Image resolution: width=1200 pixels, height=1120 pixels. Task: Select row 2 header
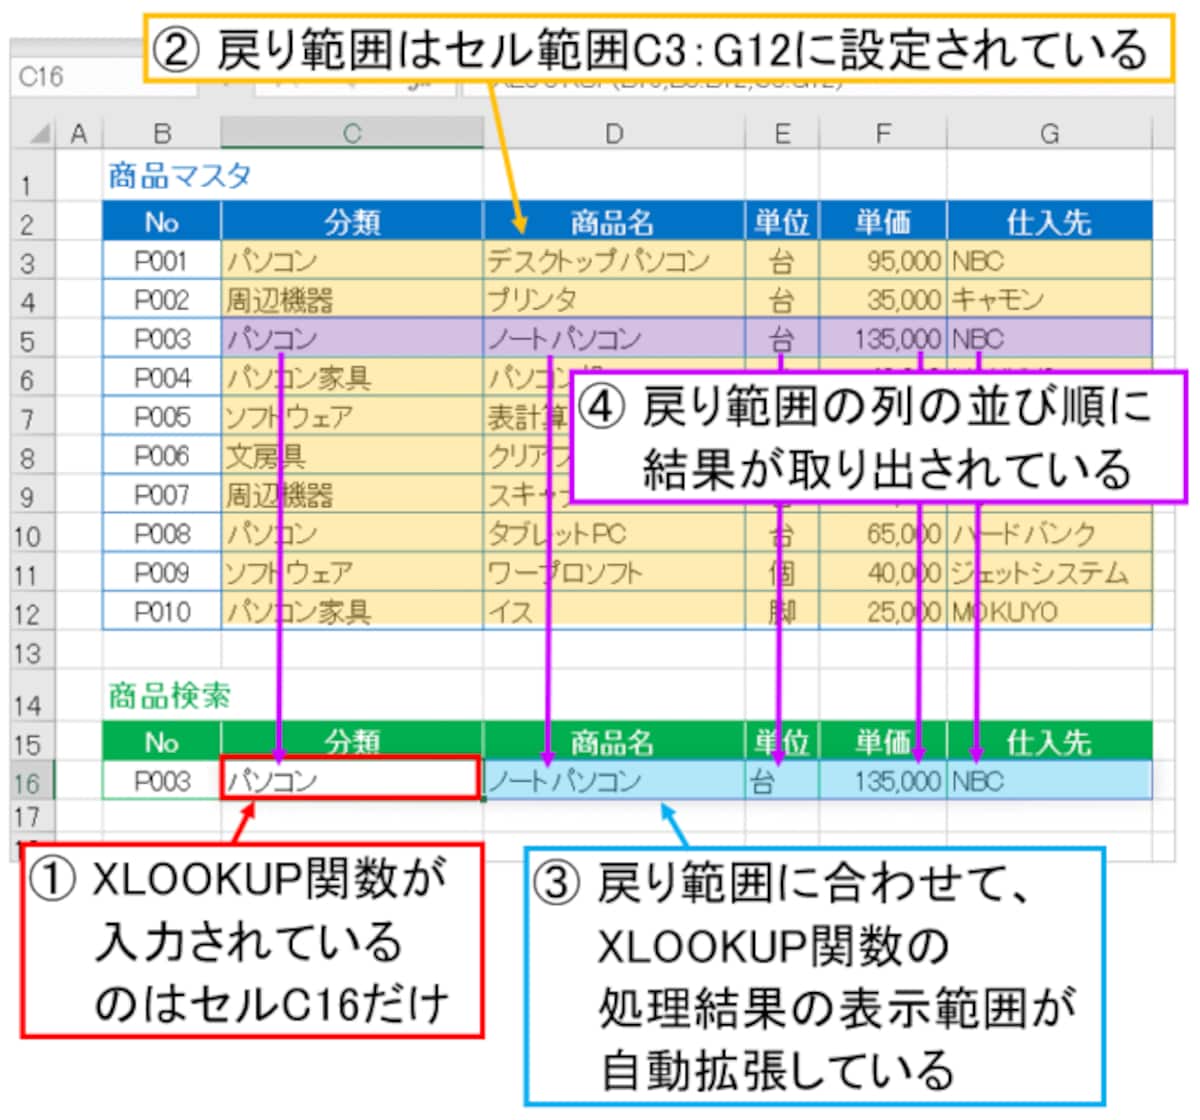coord(33,222)
